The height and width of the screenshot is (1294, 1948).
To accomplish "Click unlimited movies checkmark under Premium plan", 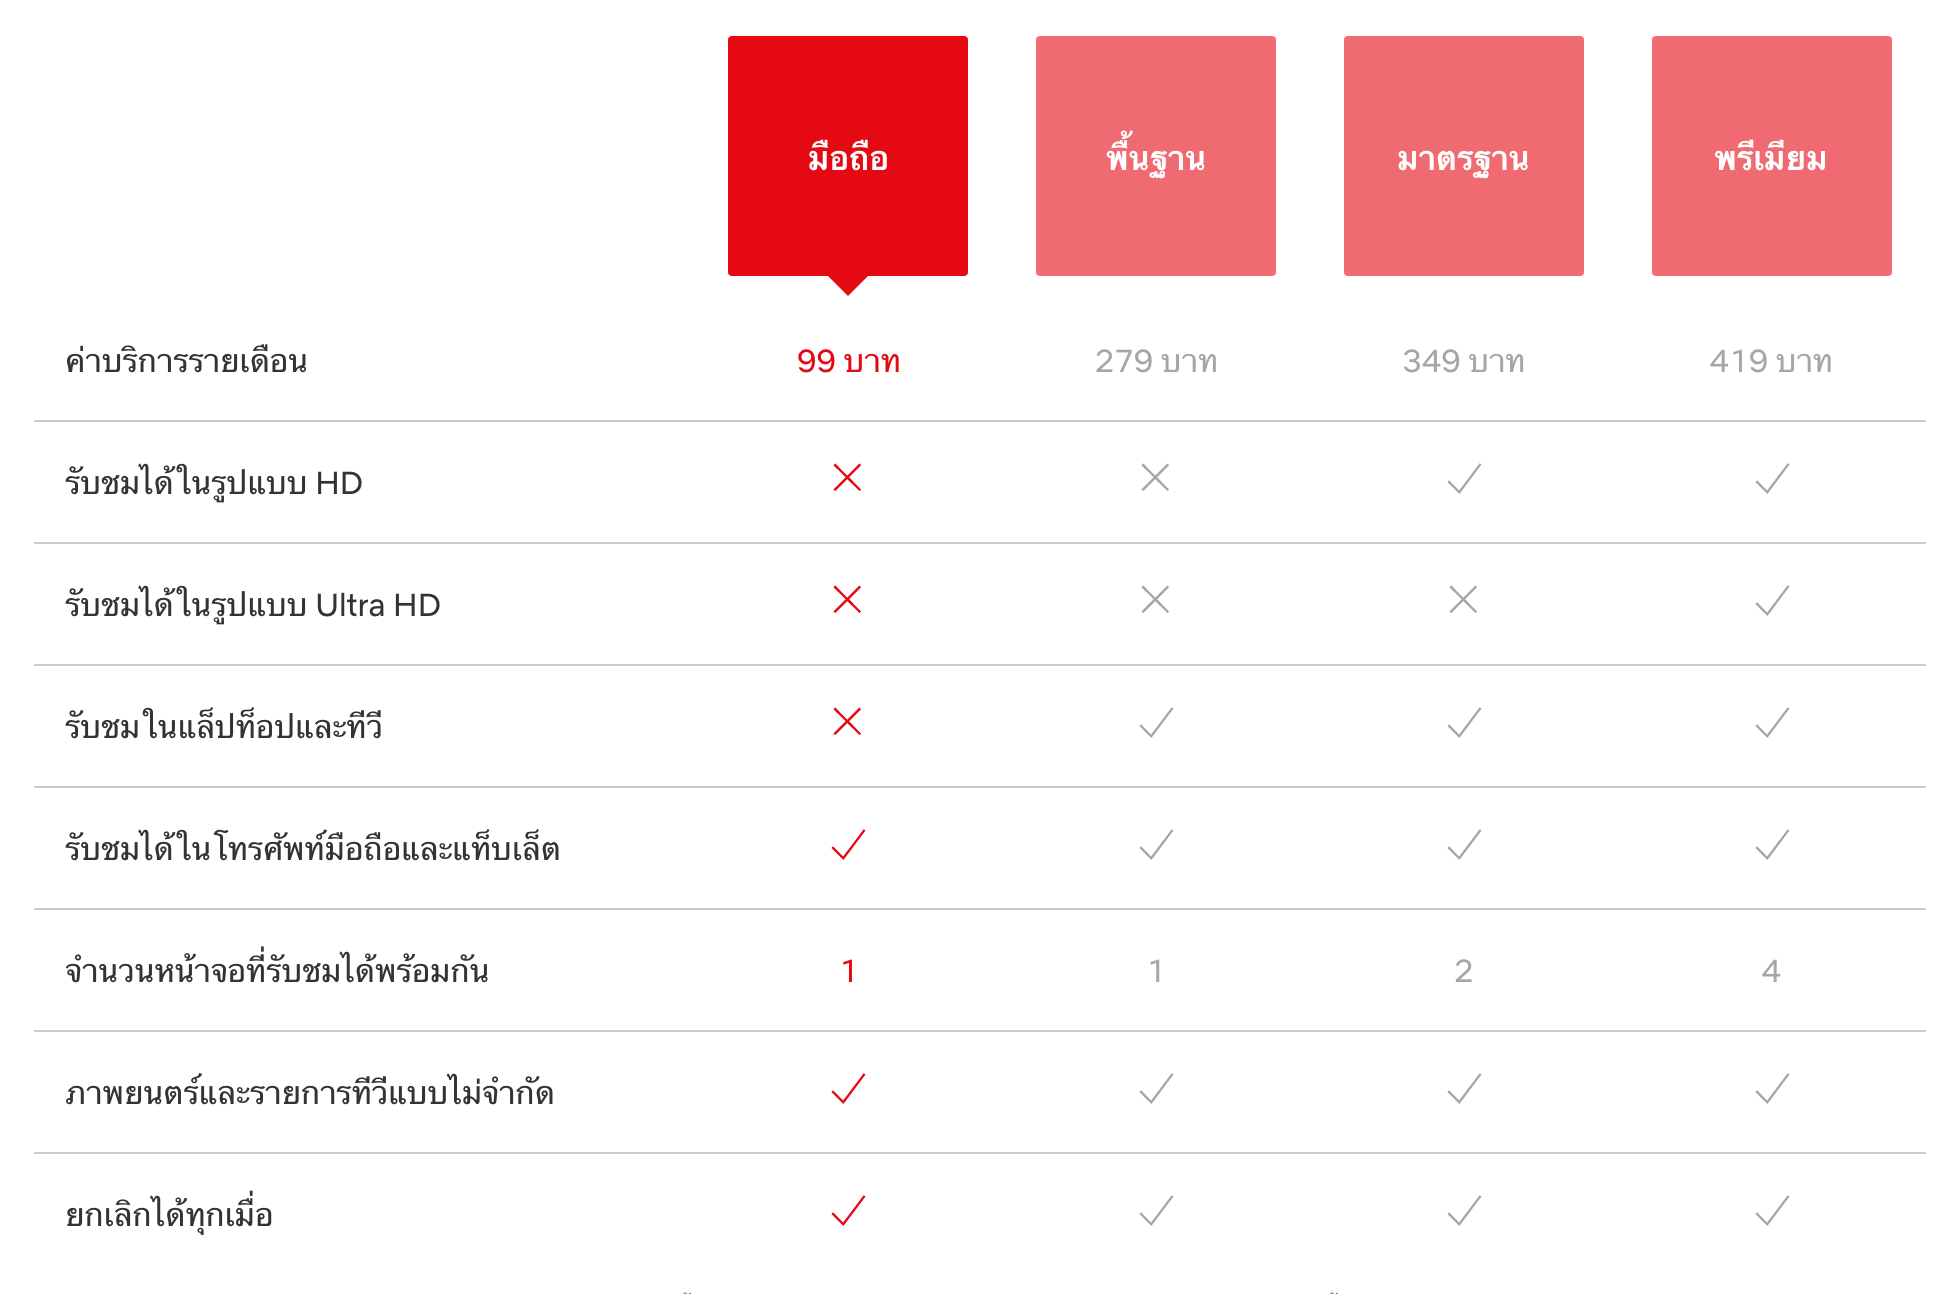I will 1772,1088.
